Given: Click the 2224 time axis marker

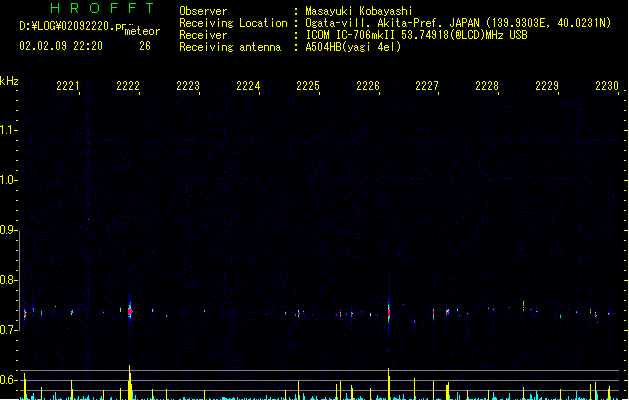Looking at the screenshot, I should coord(248,86).
